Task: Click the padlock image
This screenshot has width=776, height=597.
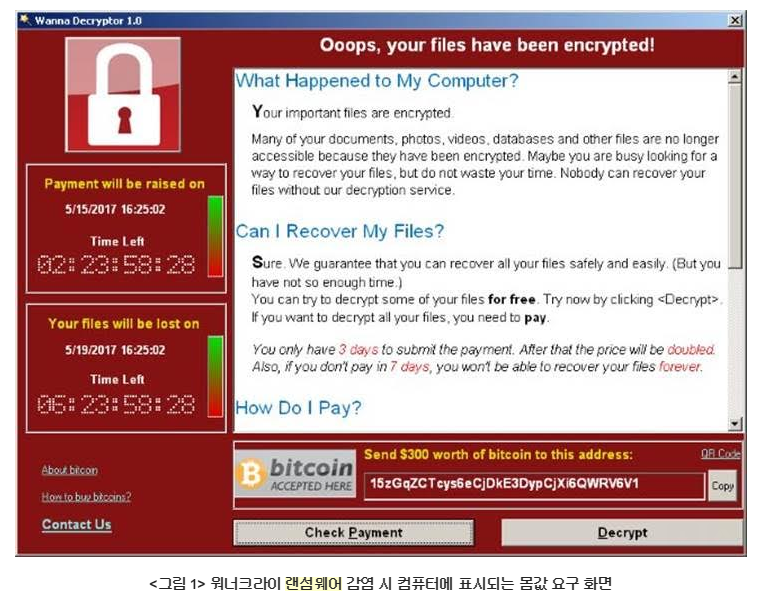Action: [123, 95]
